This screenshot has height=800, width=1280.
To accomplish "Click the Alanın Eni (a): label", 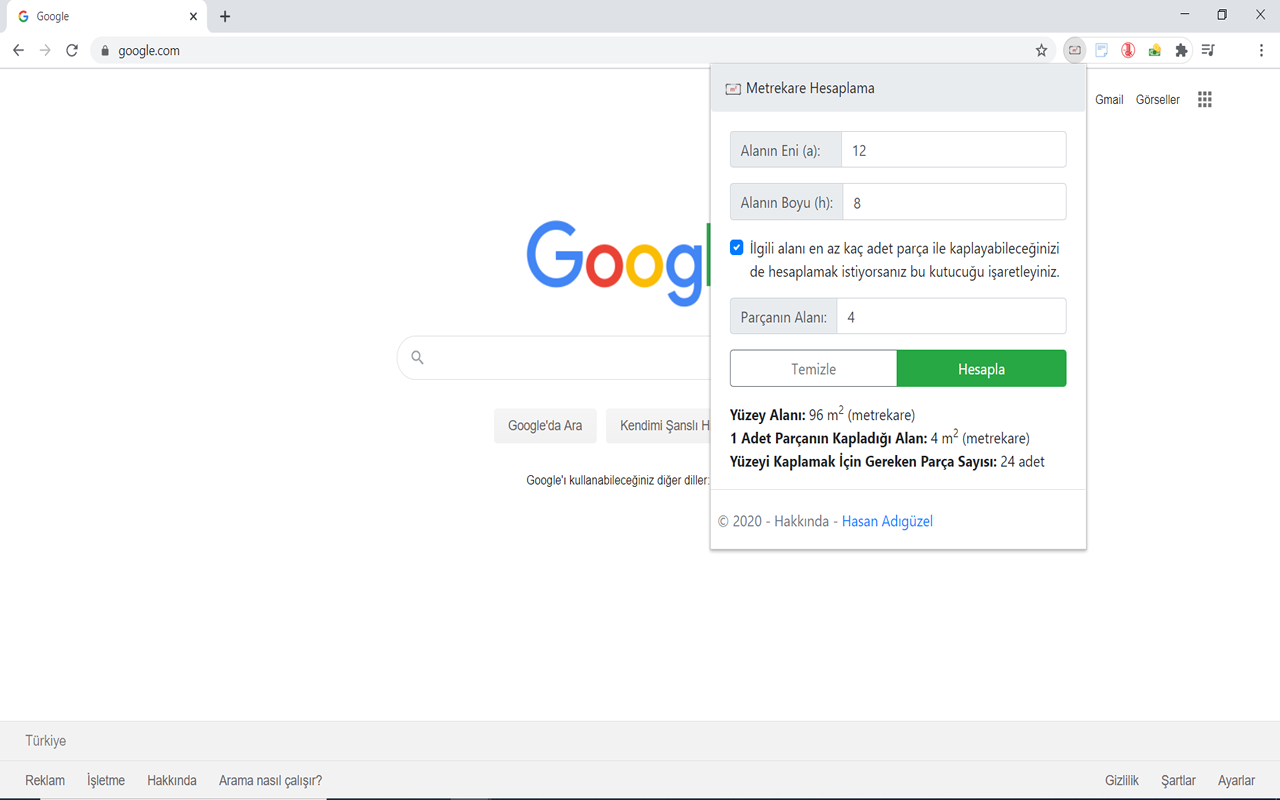I will pyautogui.click(x=785, y=150).
